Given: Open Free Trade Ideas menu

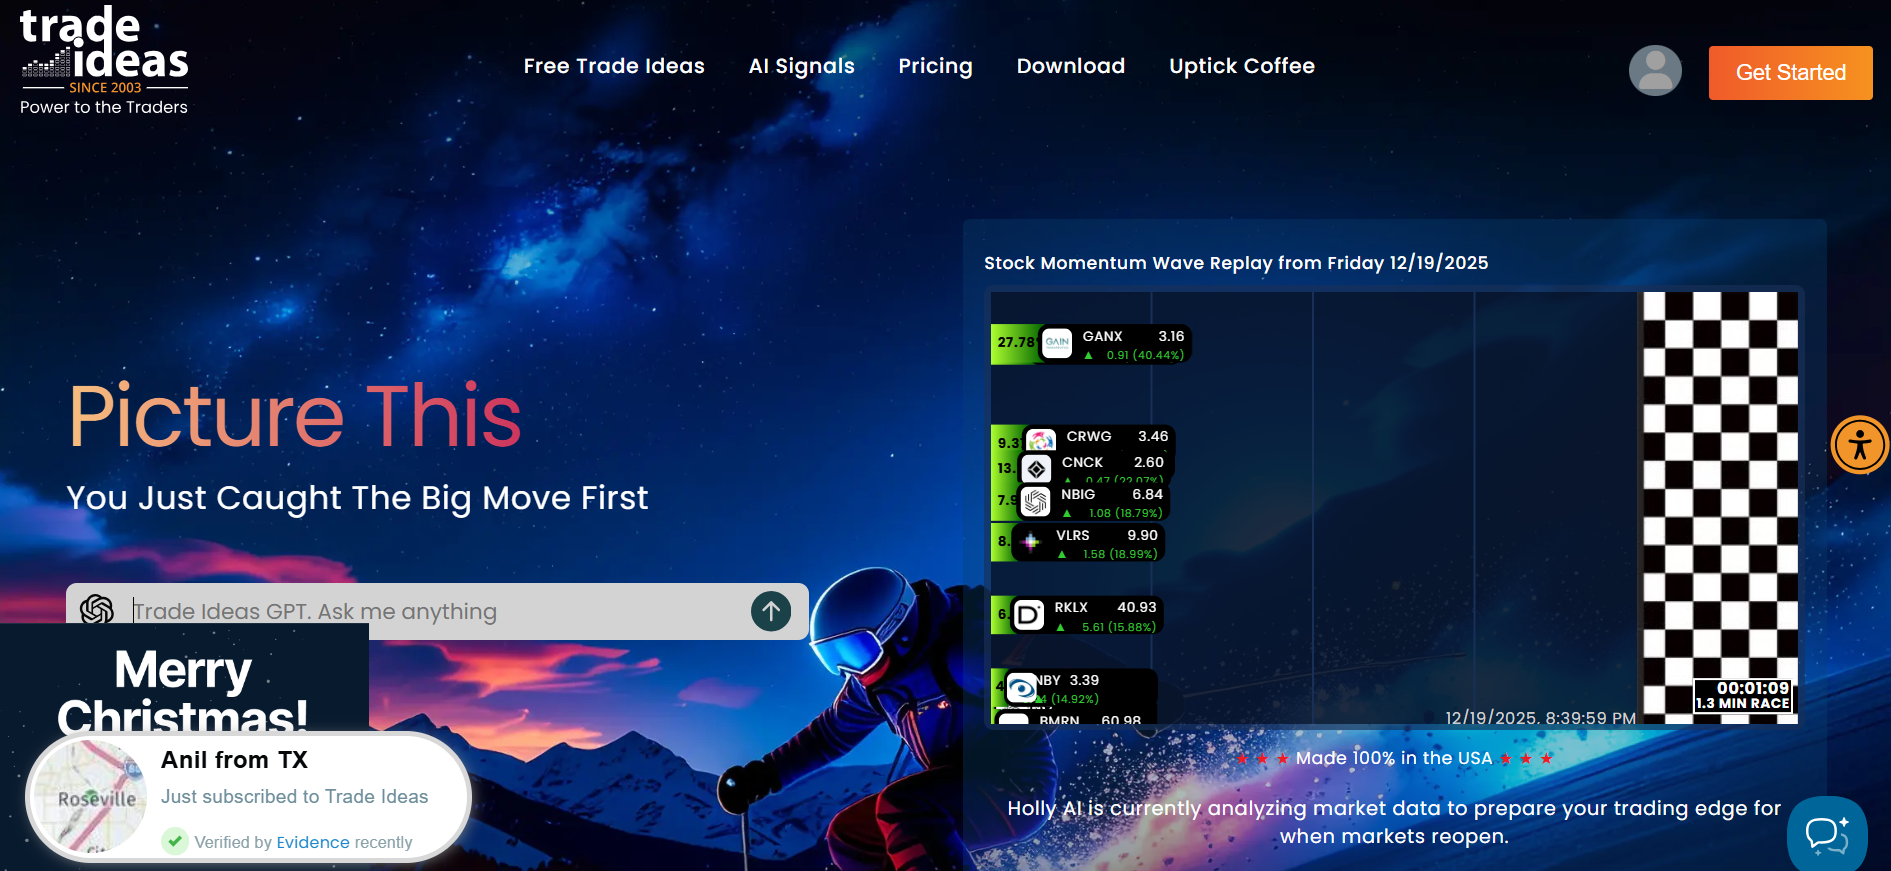Looking at the screenshot, I should coord(614,66).
